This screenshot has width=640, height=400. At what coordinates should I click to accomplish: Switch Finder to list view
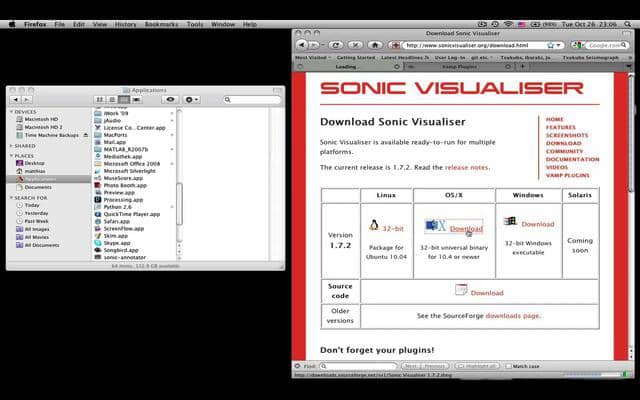[x=111, y=100]
